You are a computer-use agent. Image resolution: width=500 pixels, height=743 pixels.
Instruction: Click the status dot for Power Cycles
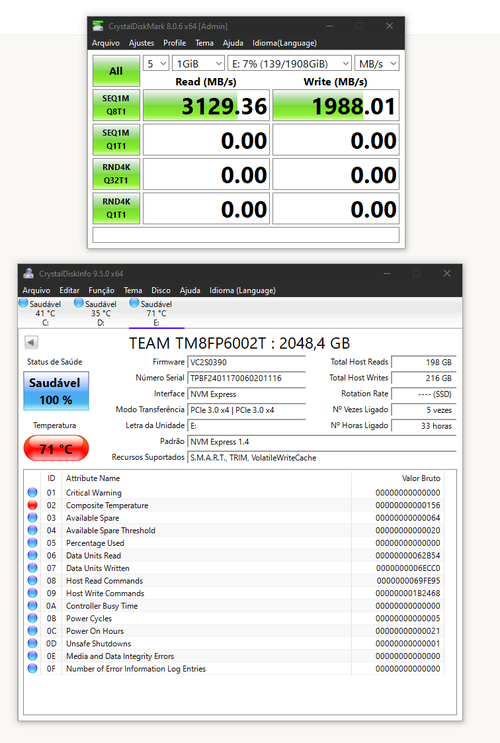[x=32, y=618]
